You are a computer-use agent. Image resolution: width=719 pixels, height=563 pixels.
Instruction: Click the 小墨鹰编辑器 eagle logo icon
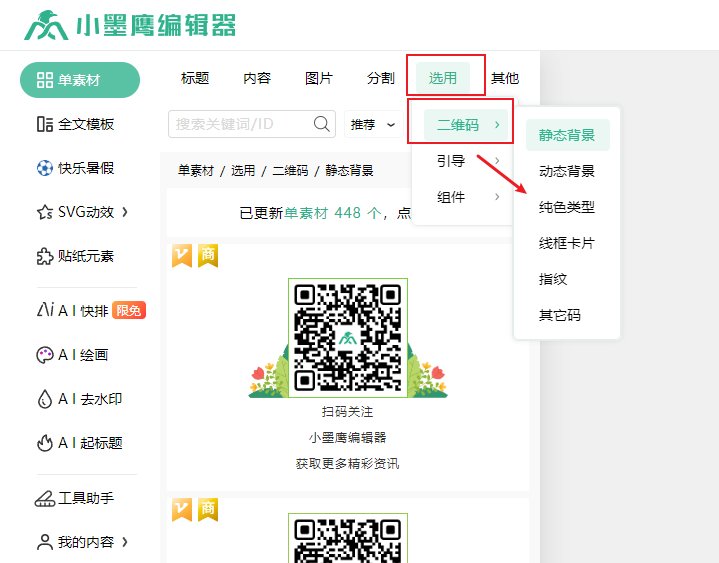[x=46, y=26]
